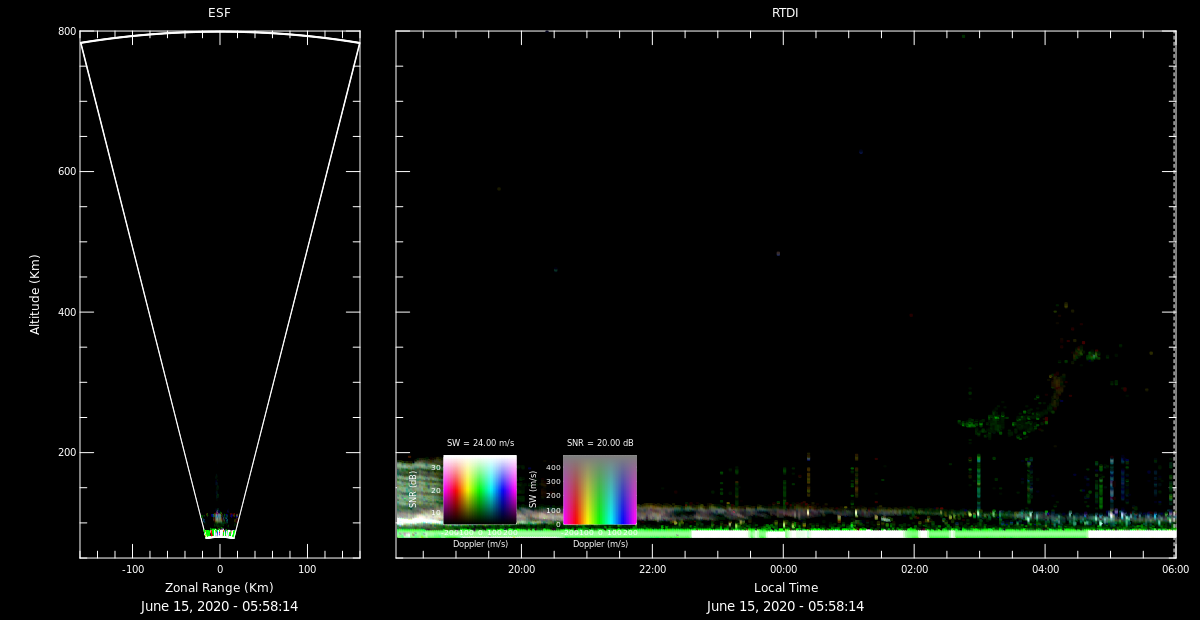1200x620 pixels.
Task: Click the 600 altitude tick label
Action: 67,172
